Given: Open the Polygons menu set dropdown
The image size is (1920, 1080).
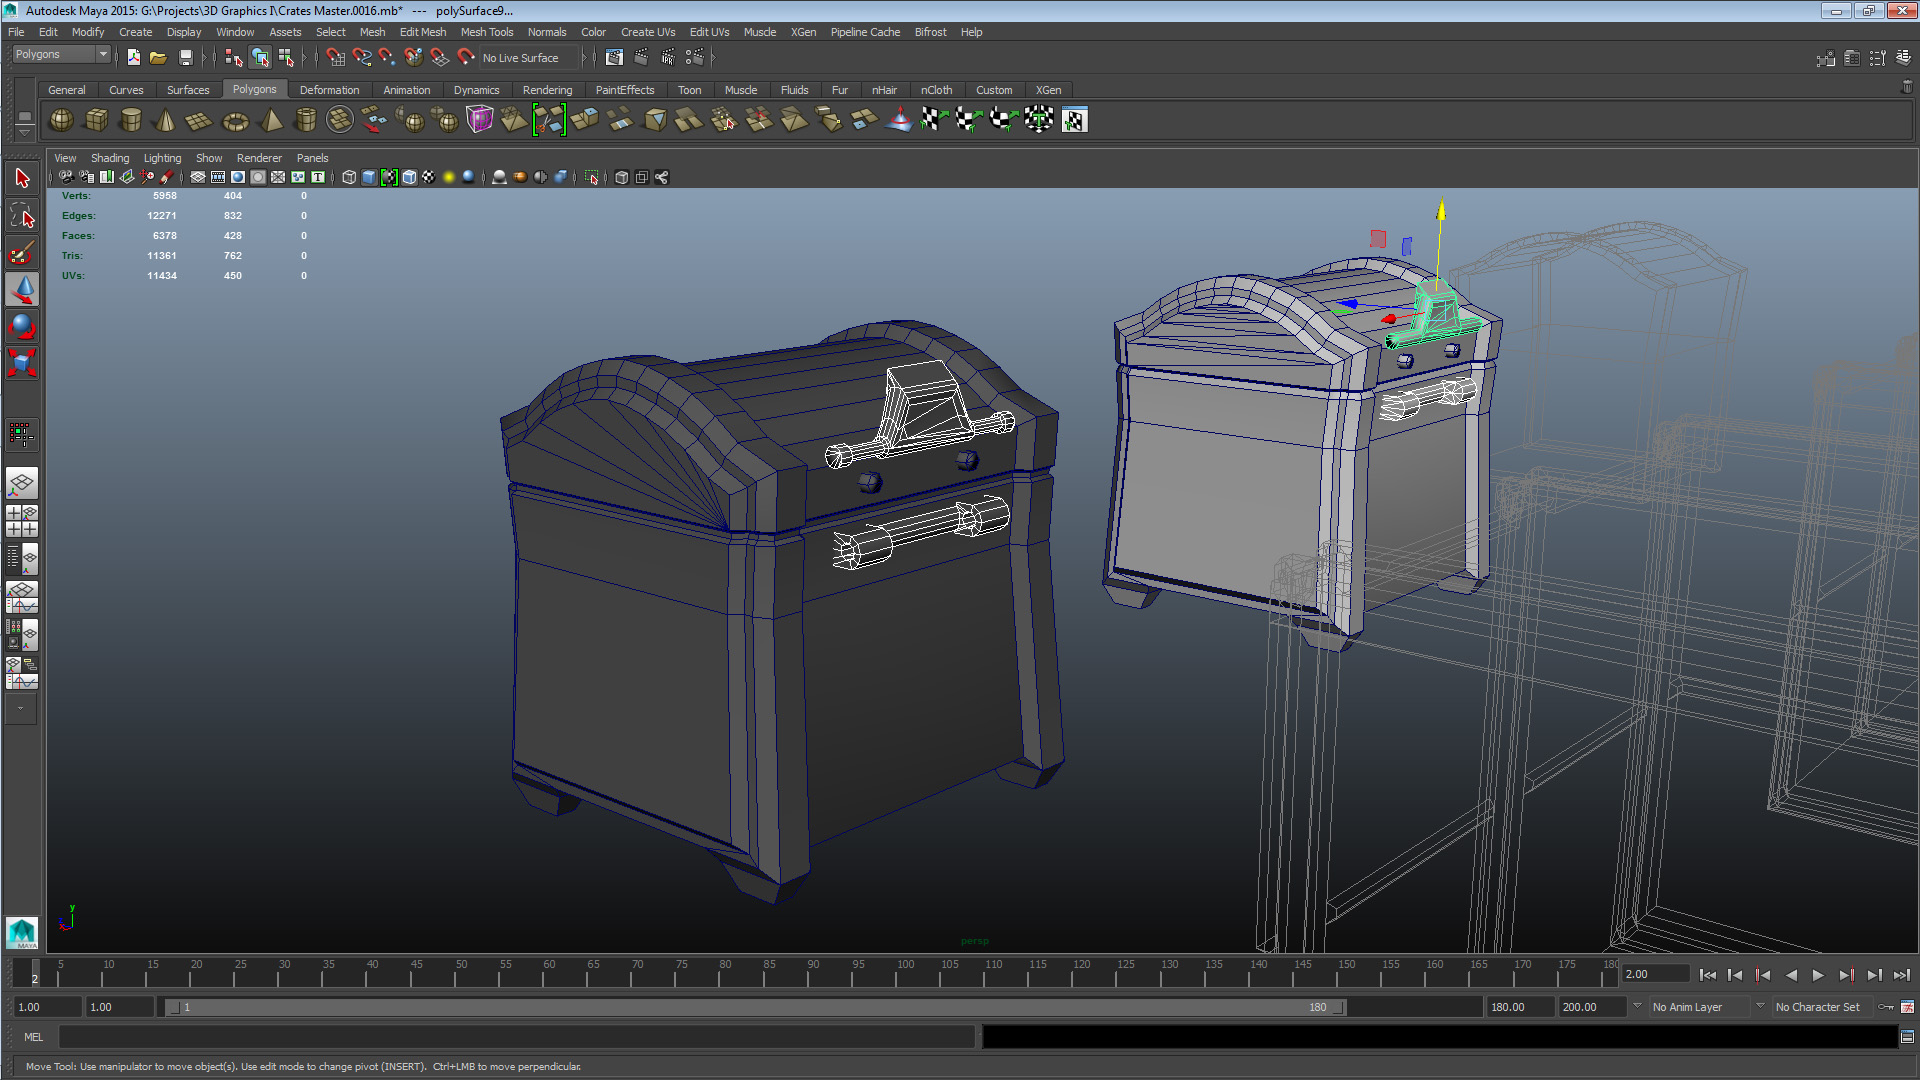Looking at the screenshot, I should pyautogui.click(x=60, y=54).
